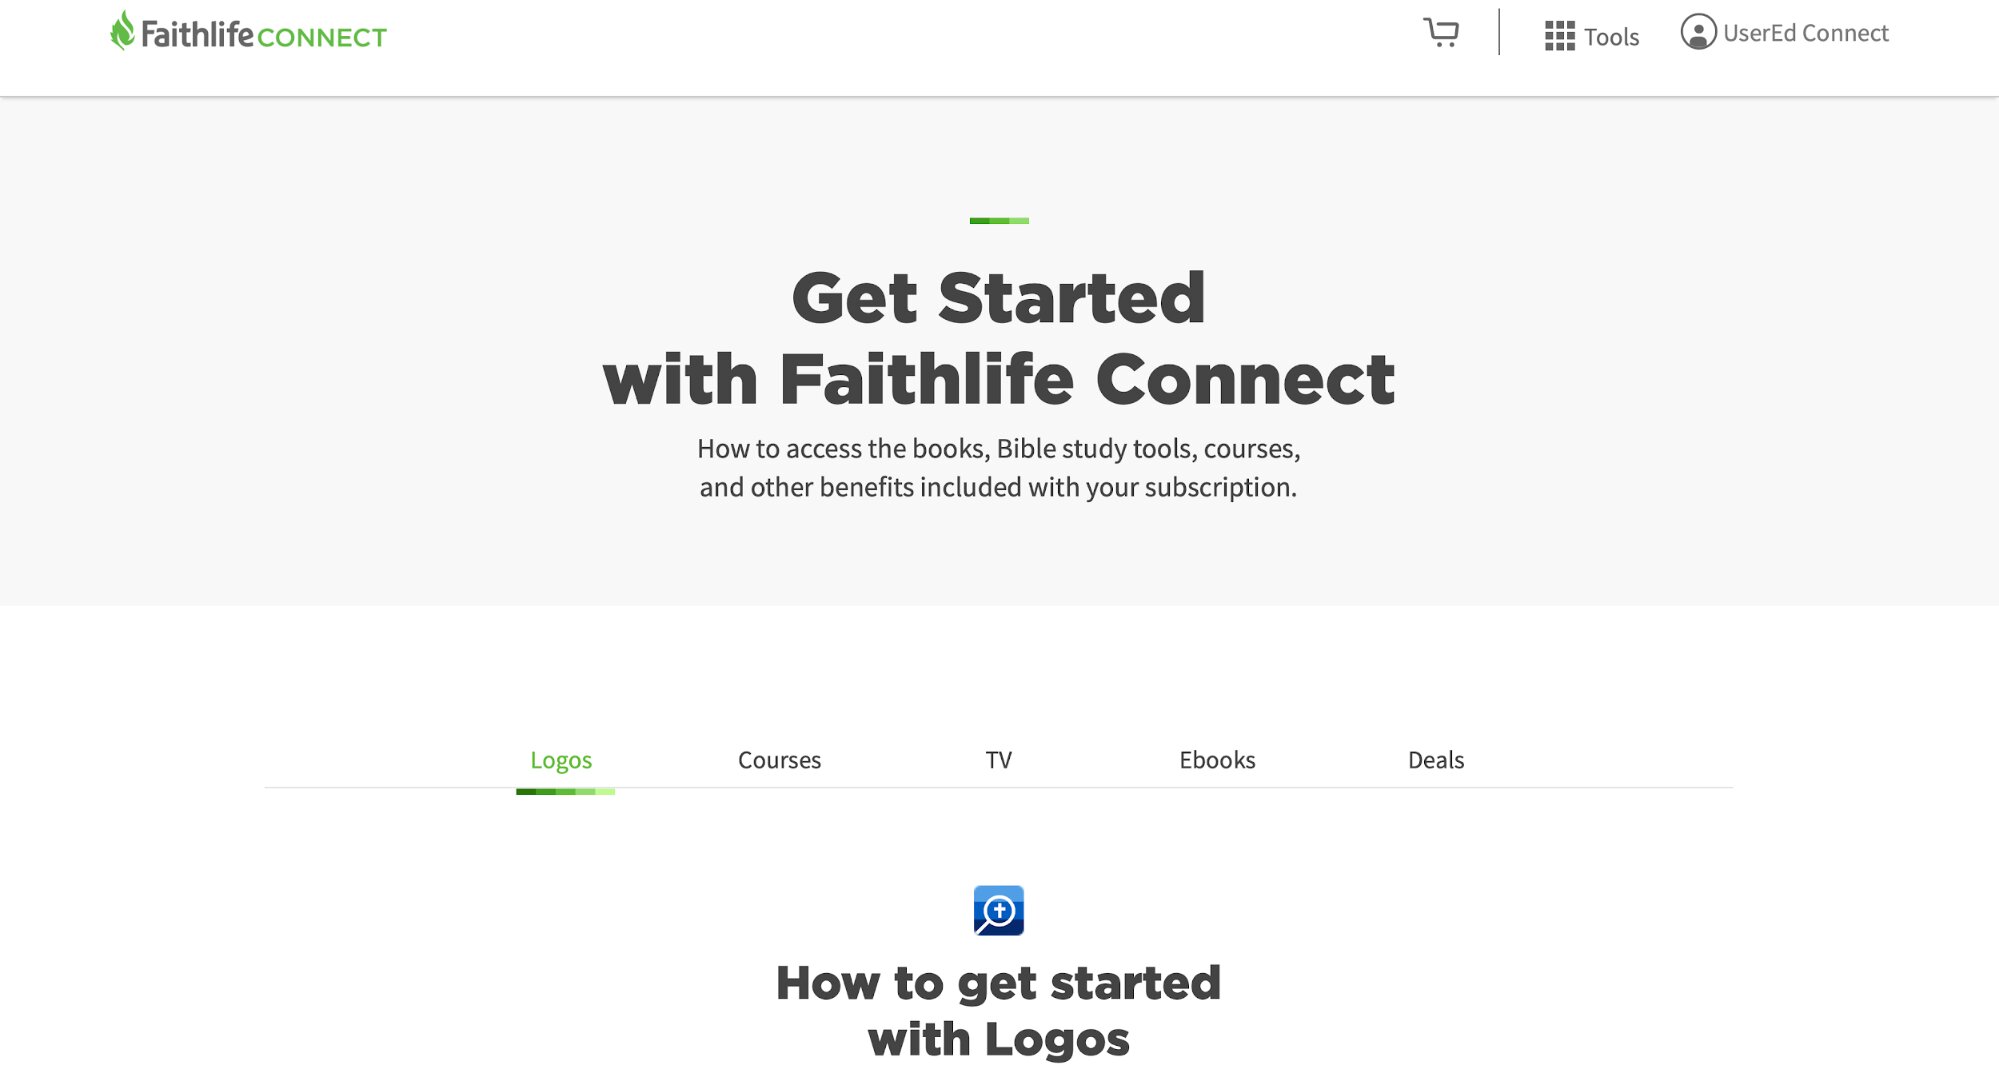Image resolution: width=1999 pixels, height=1070 pixels.
Task: Click the Tools grid icon
Action: (1559, 36)
